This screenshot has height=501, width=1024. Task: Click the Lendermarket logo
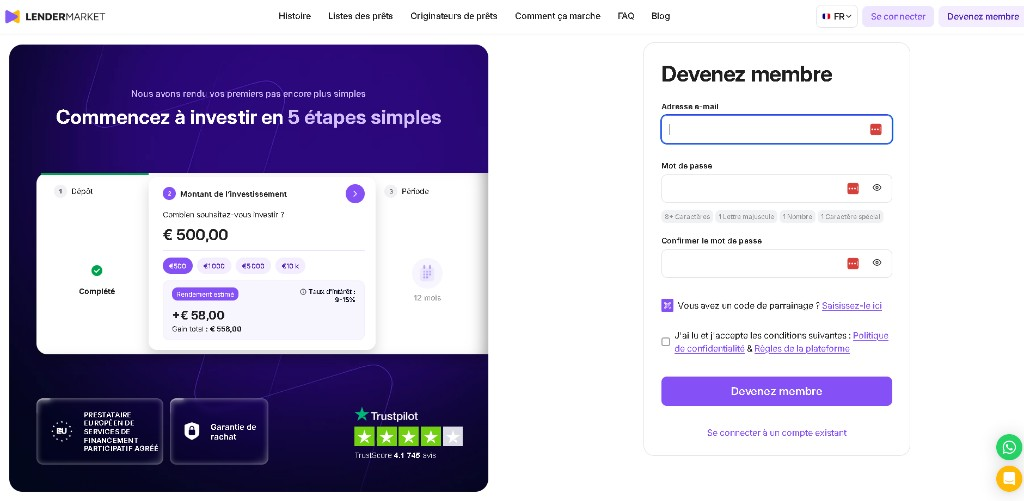[x=55, y=16]
